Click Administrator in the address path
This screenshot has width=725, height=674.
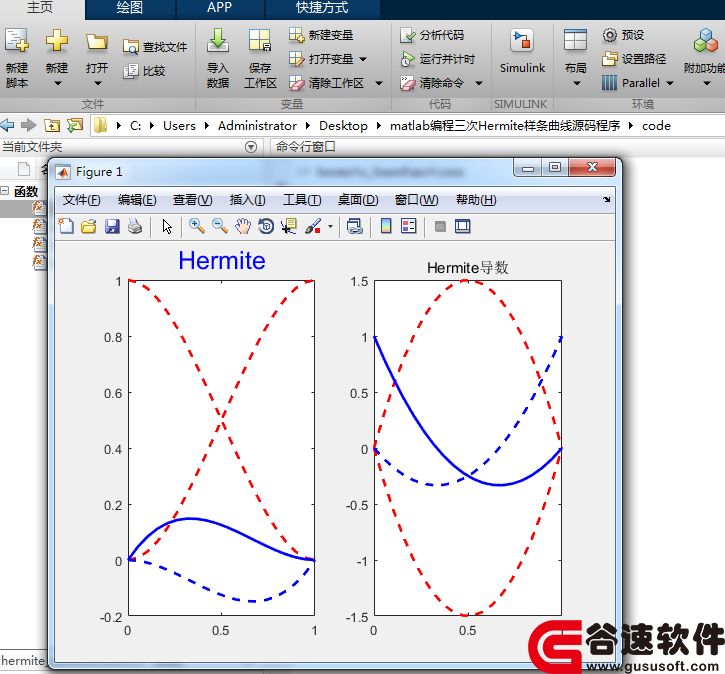(257, 126)
